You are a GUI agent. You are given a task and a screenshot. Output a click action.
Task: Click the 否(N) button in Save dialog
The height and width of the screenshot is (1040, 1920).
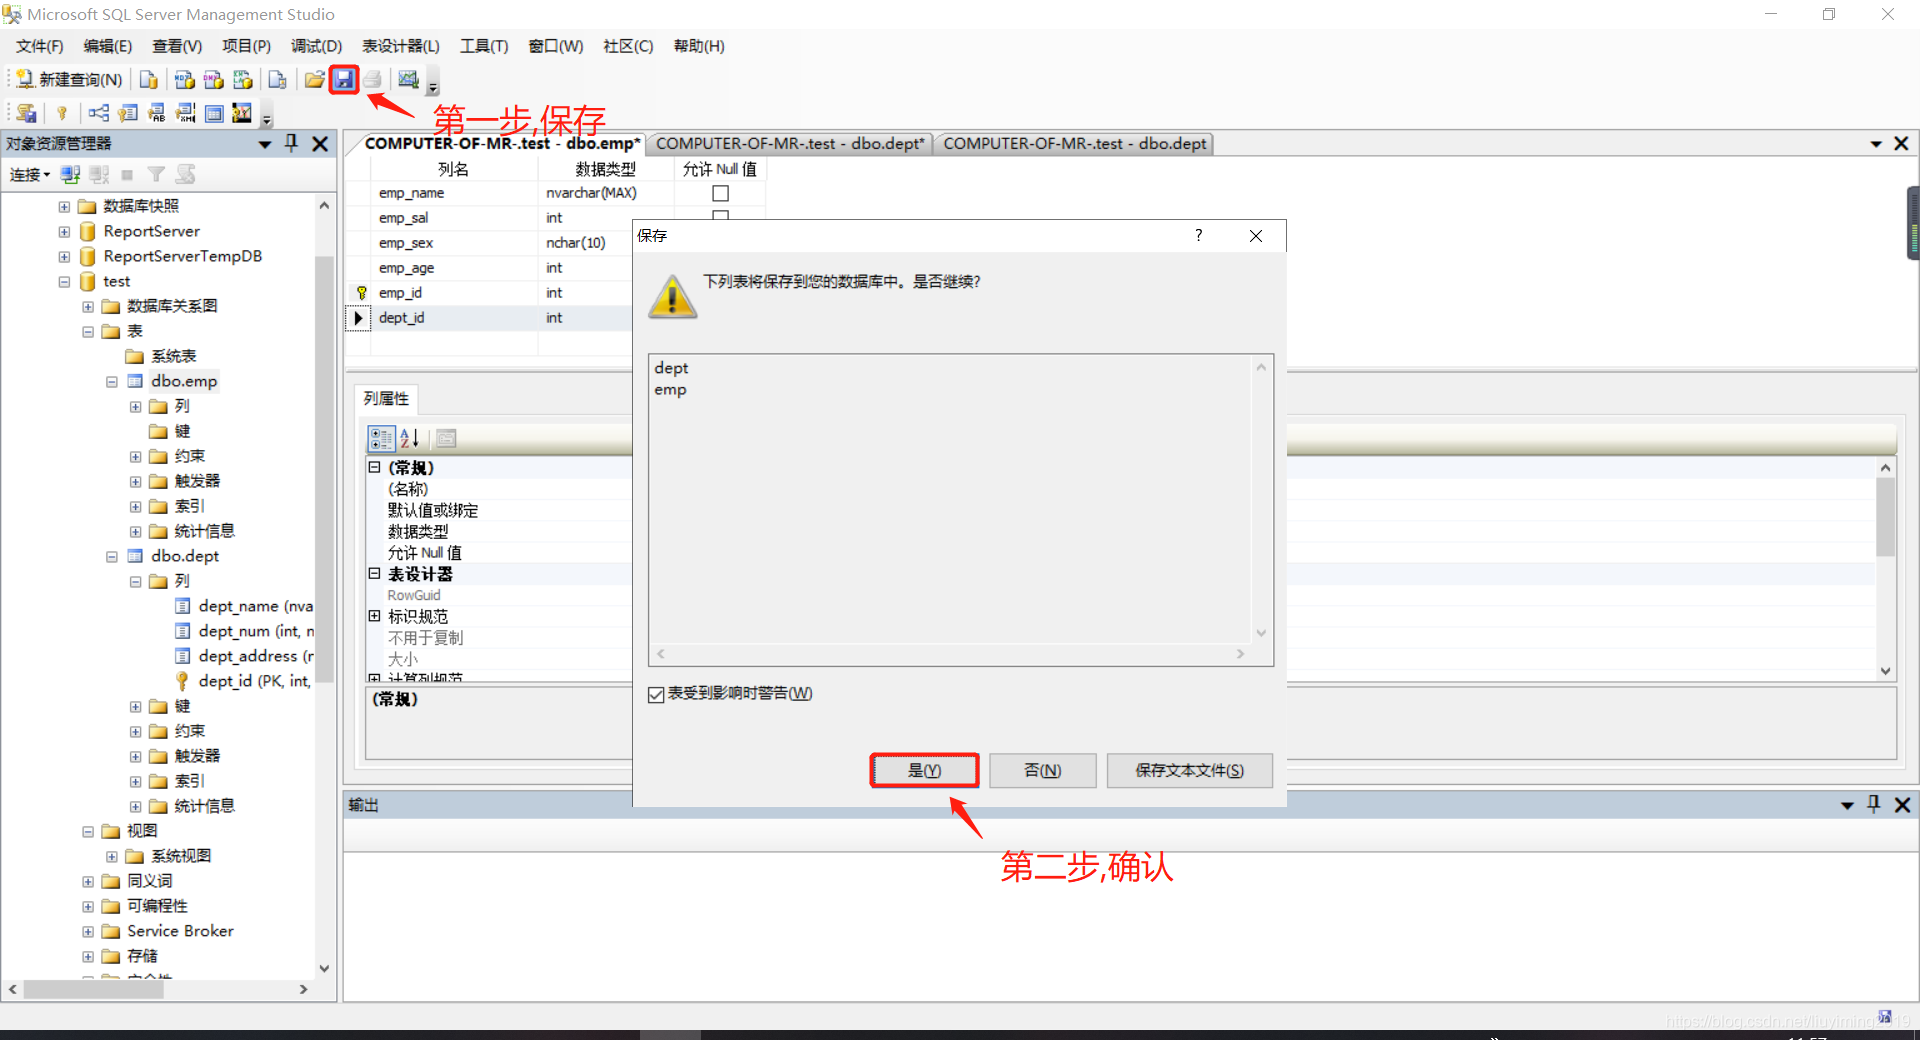pos(1043,770)
